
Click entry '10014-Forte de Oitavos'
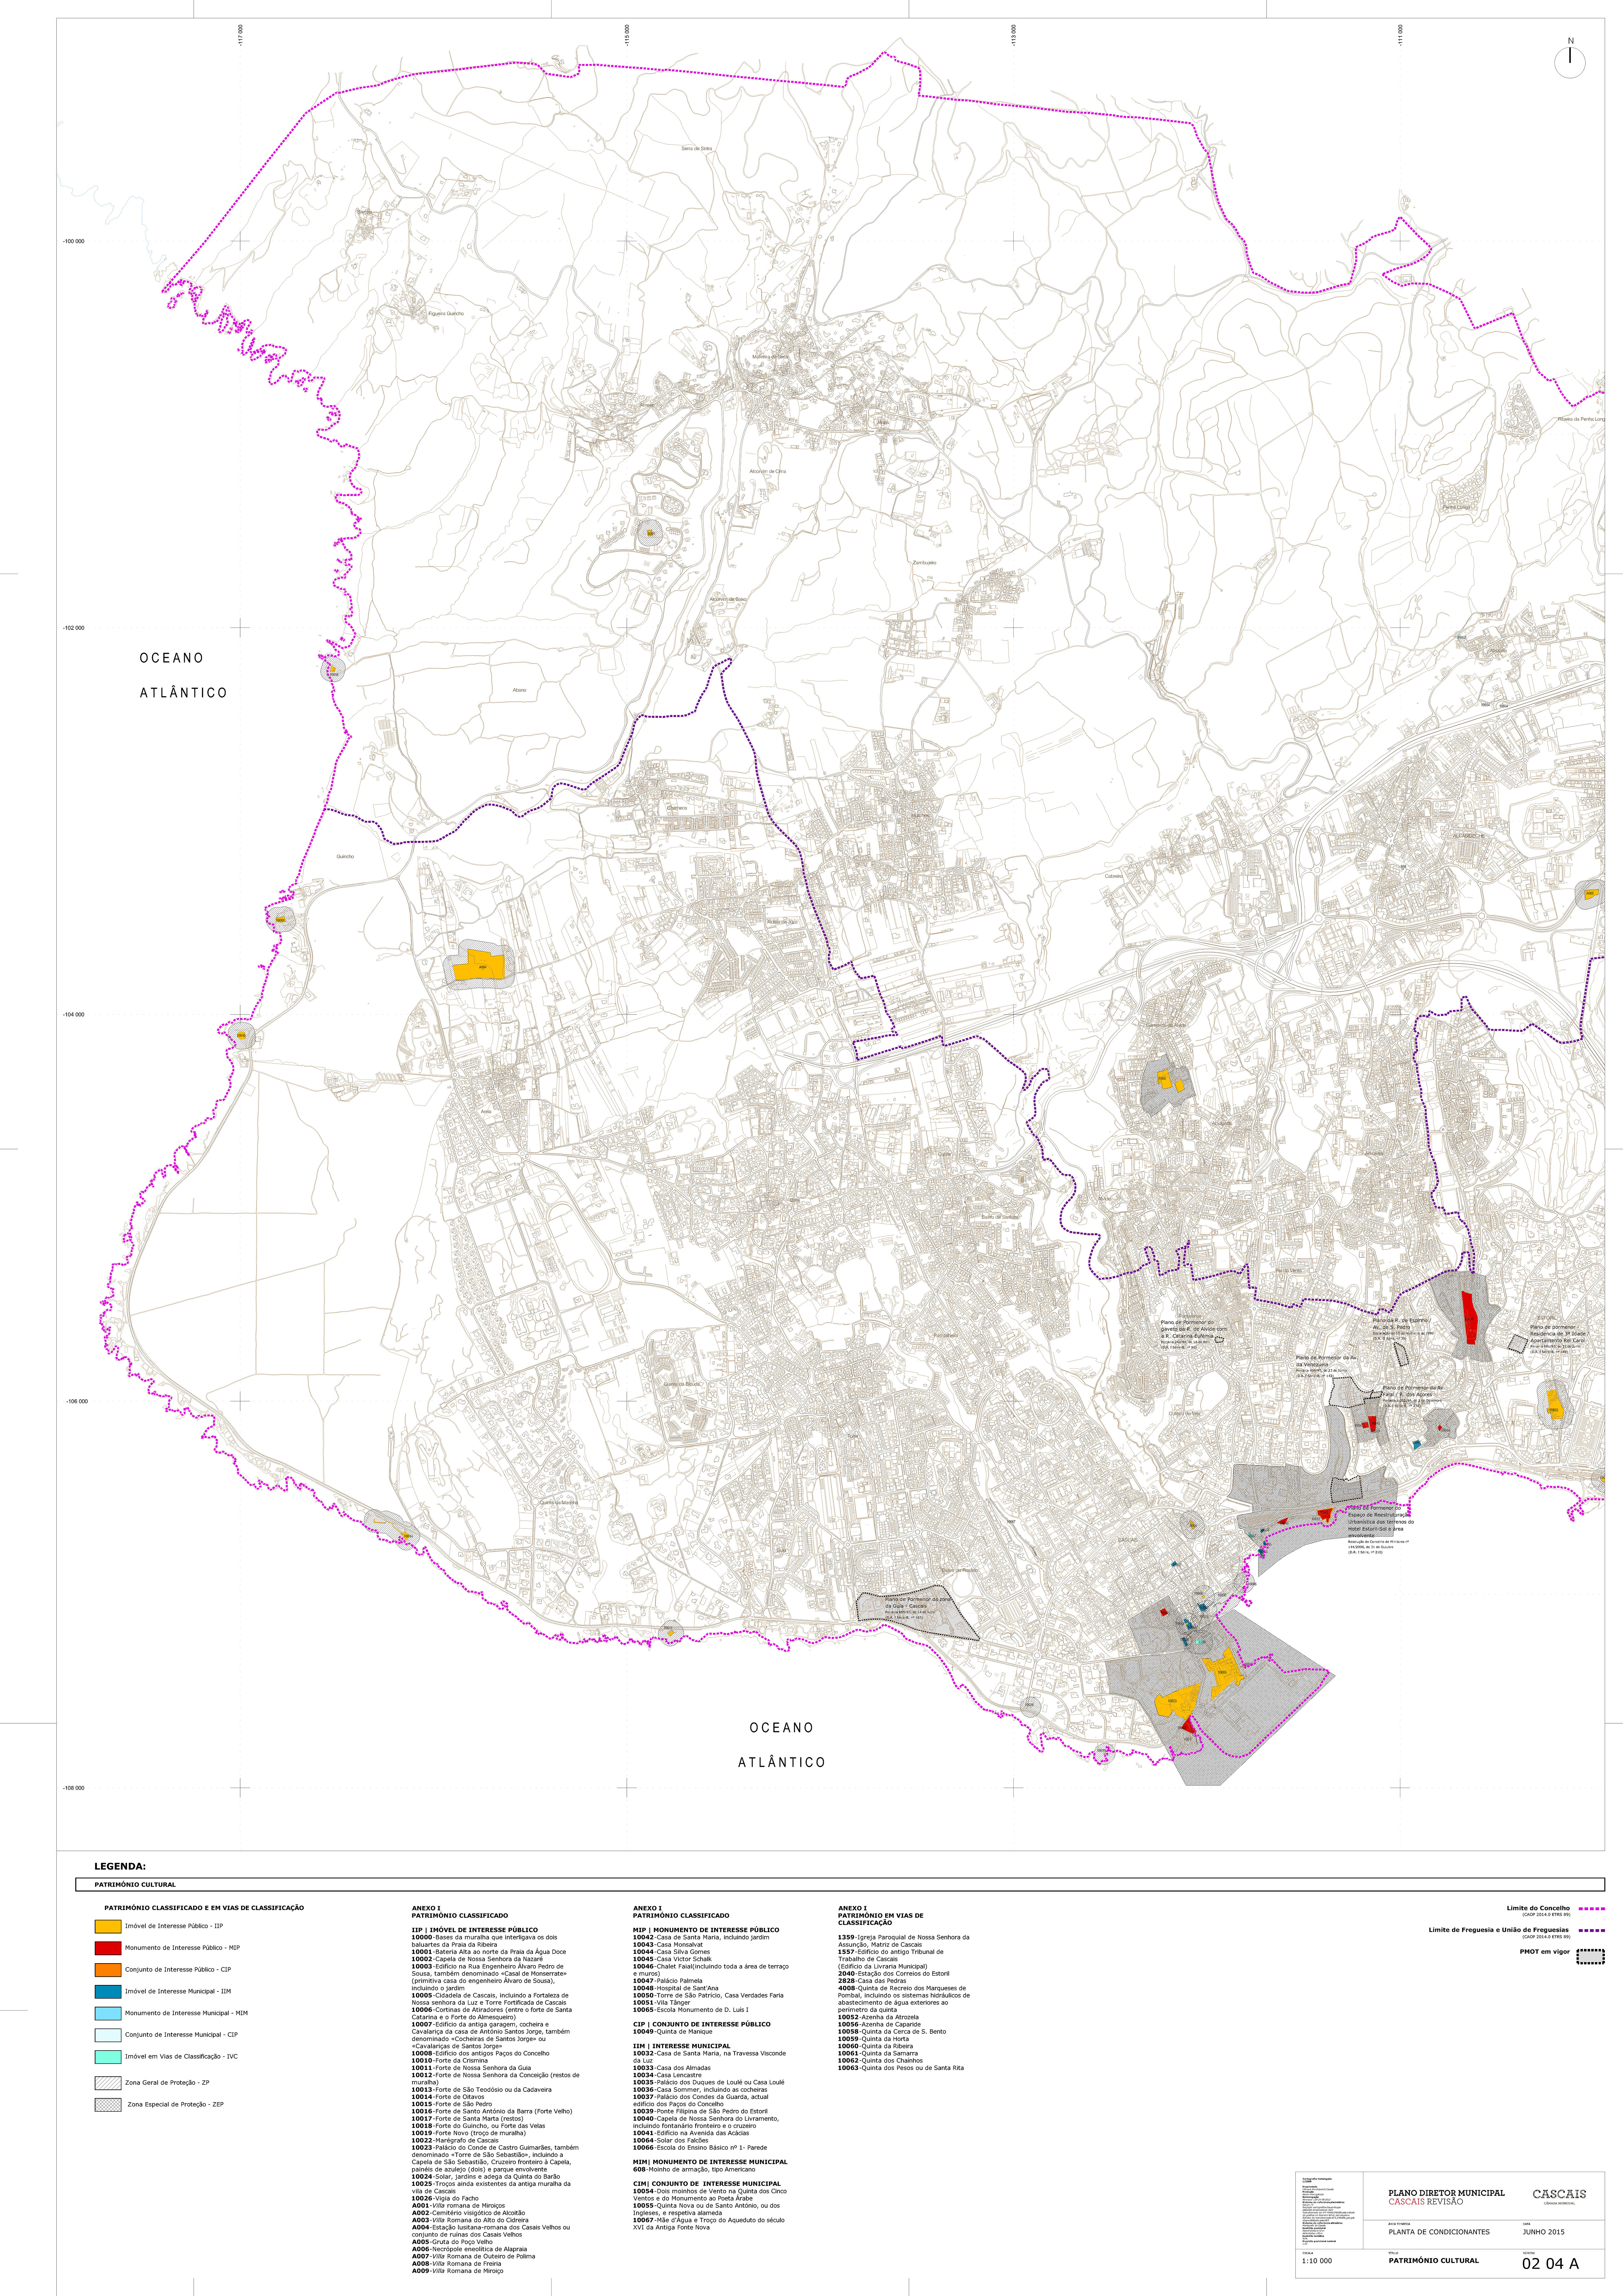pos(448,2097)
